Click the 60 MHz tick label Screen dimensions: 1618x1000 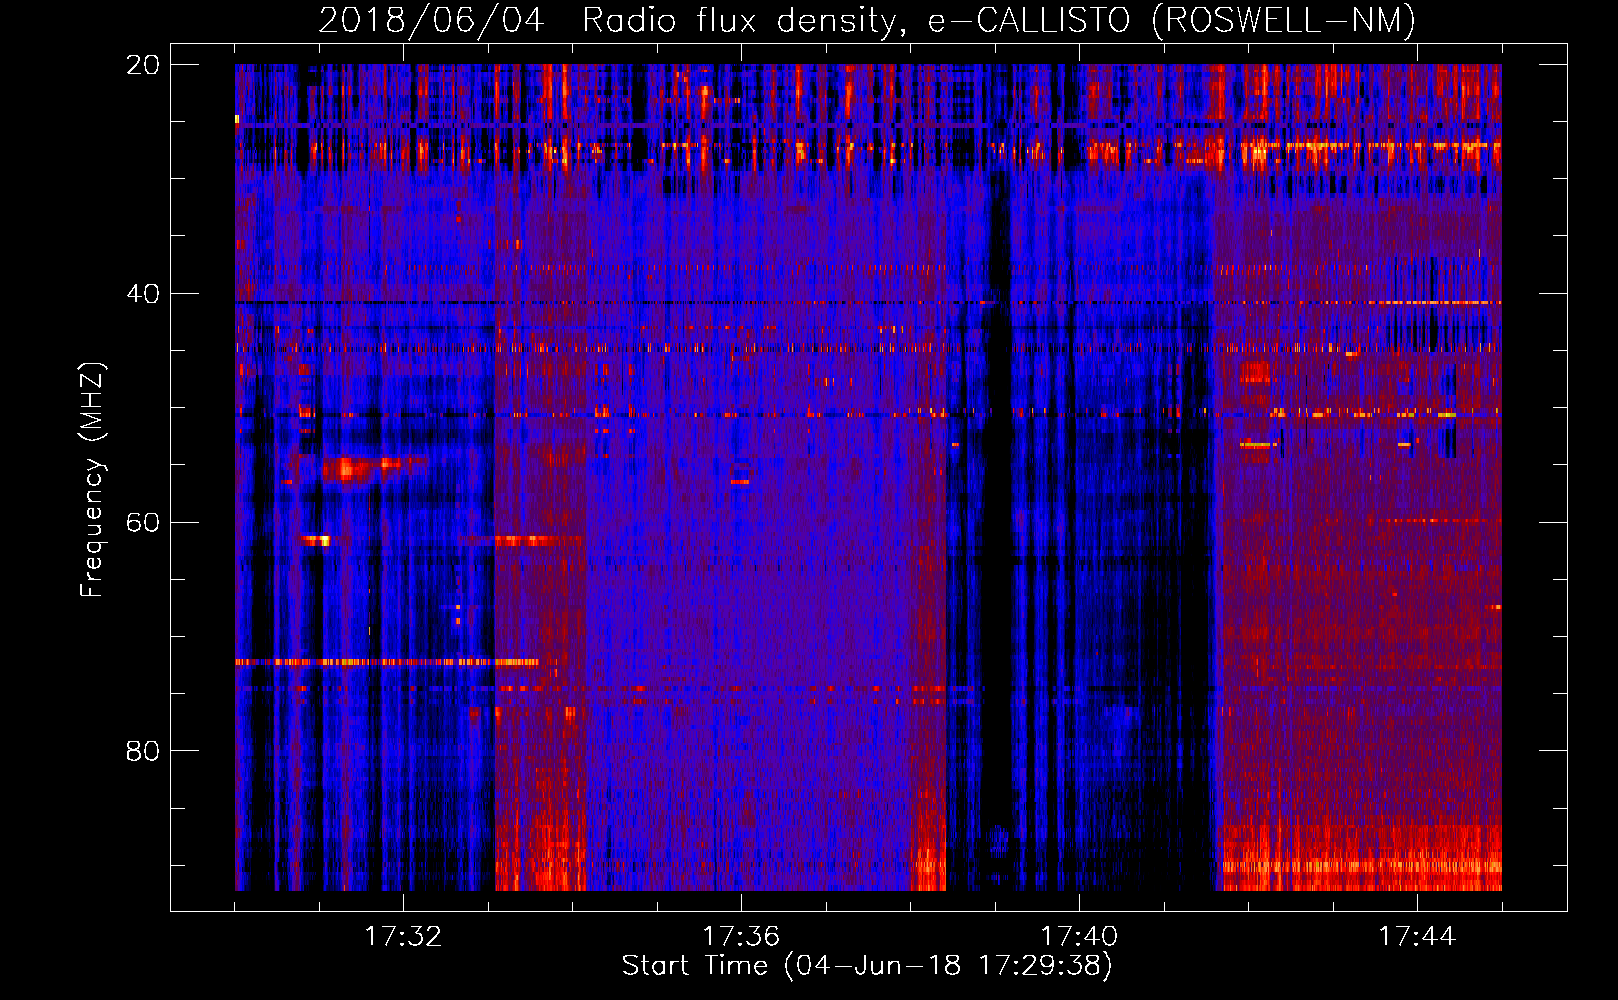tap(143, 523)
